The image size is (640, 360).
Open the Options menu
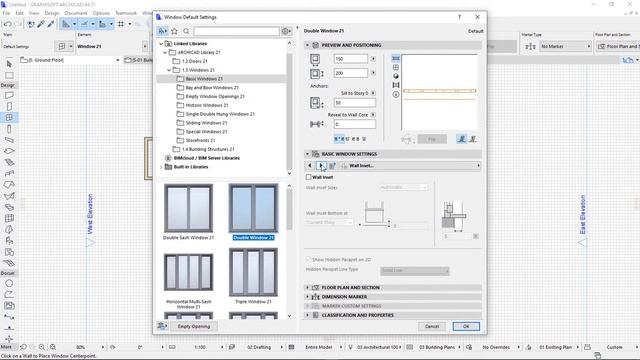click(101, 13)
